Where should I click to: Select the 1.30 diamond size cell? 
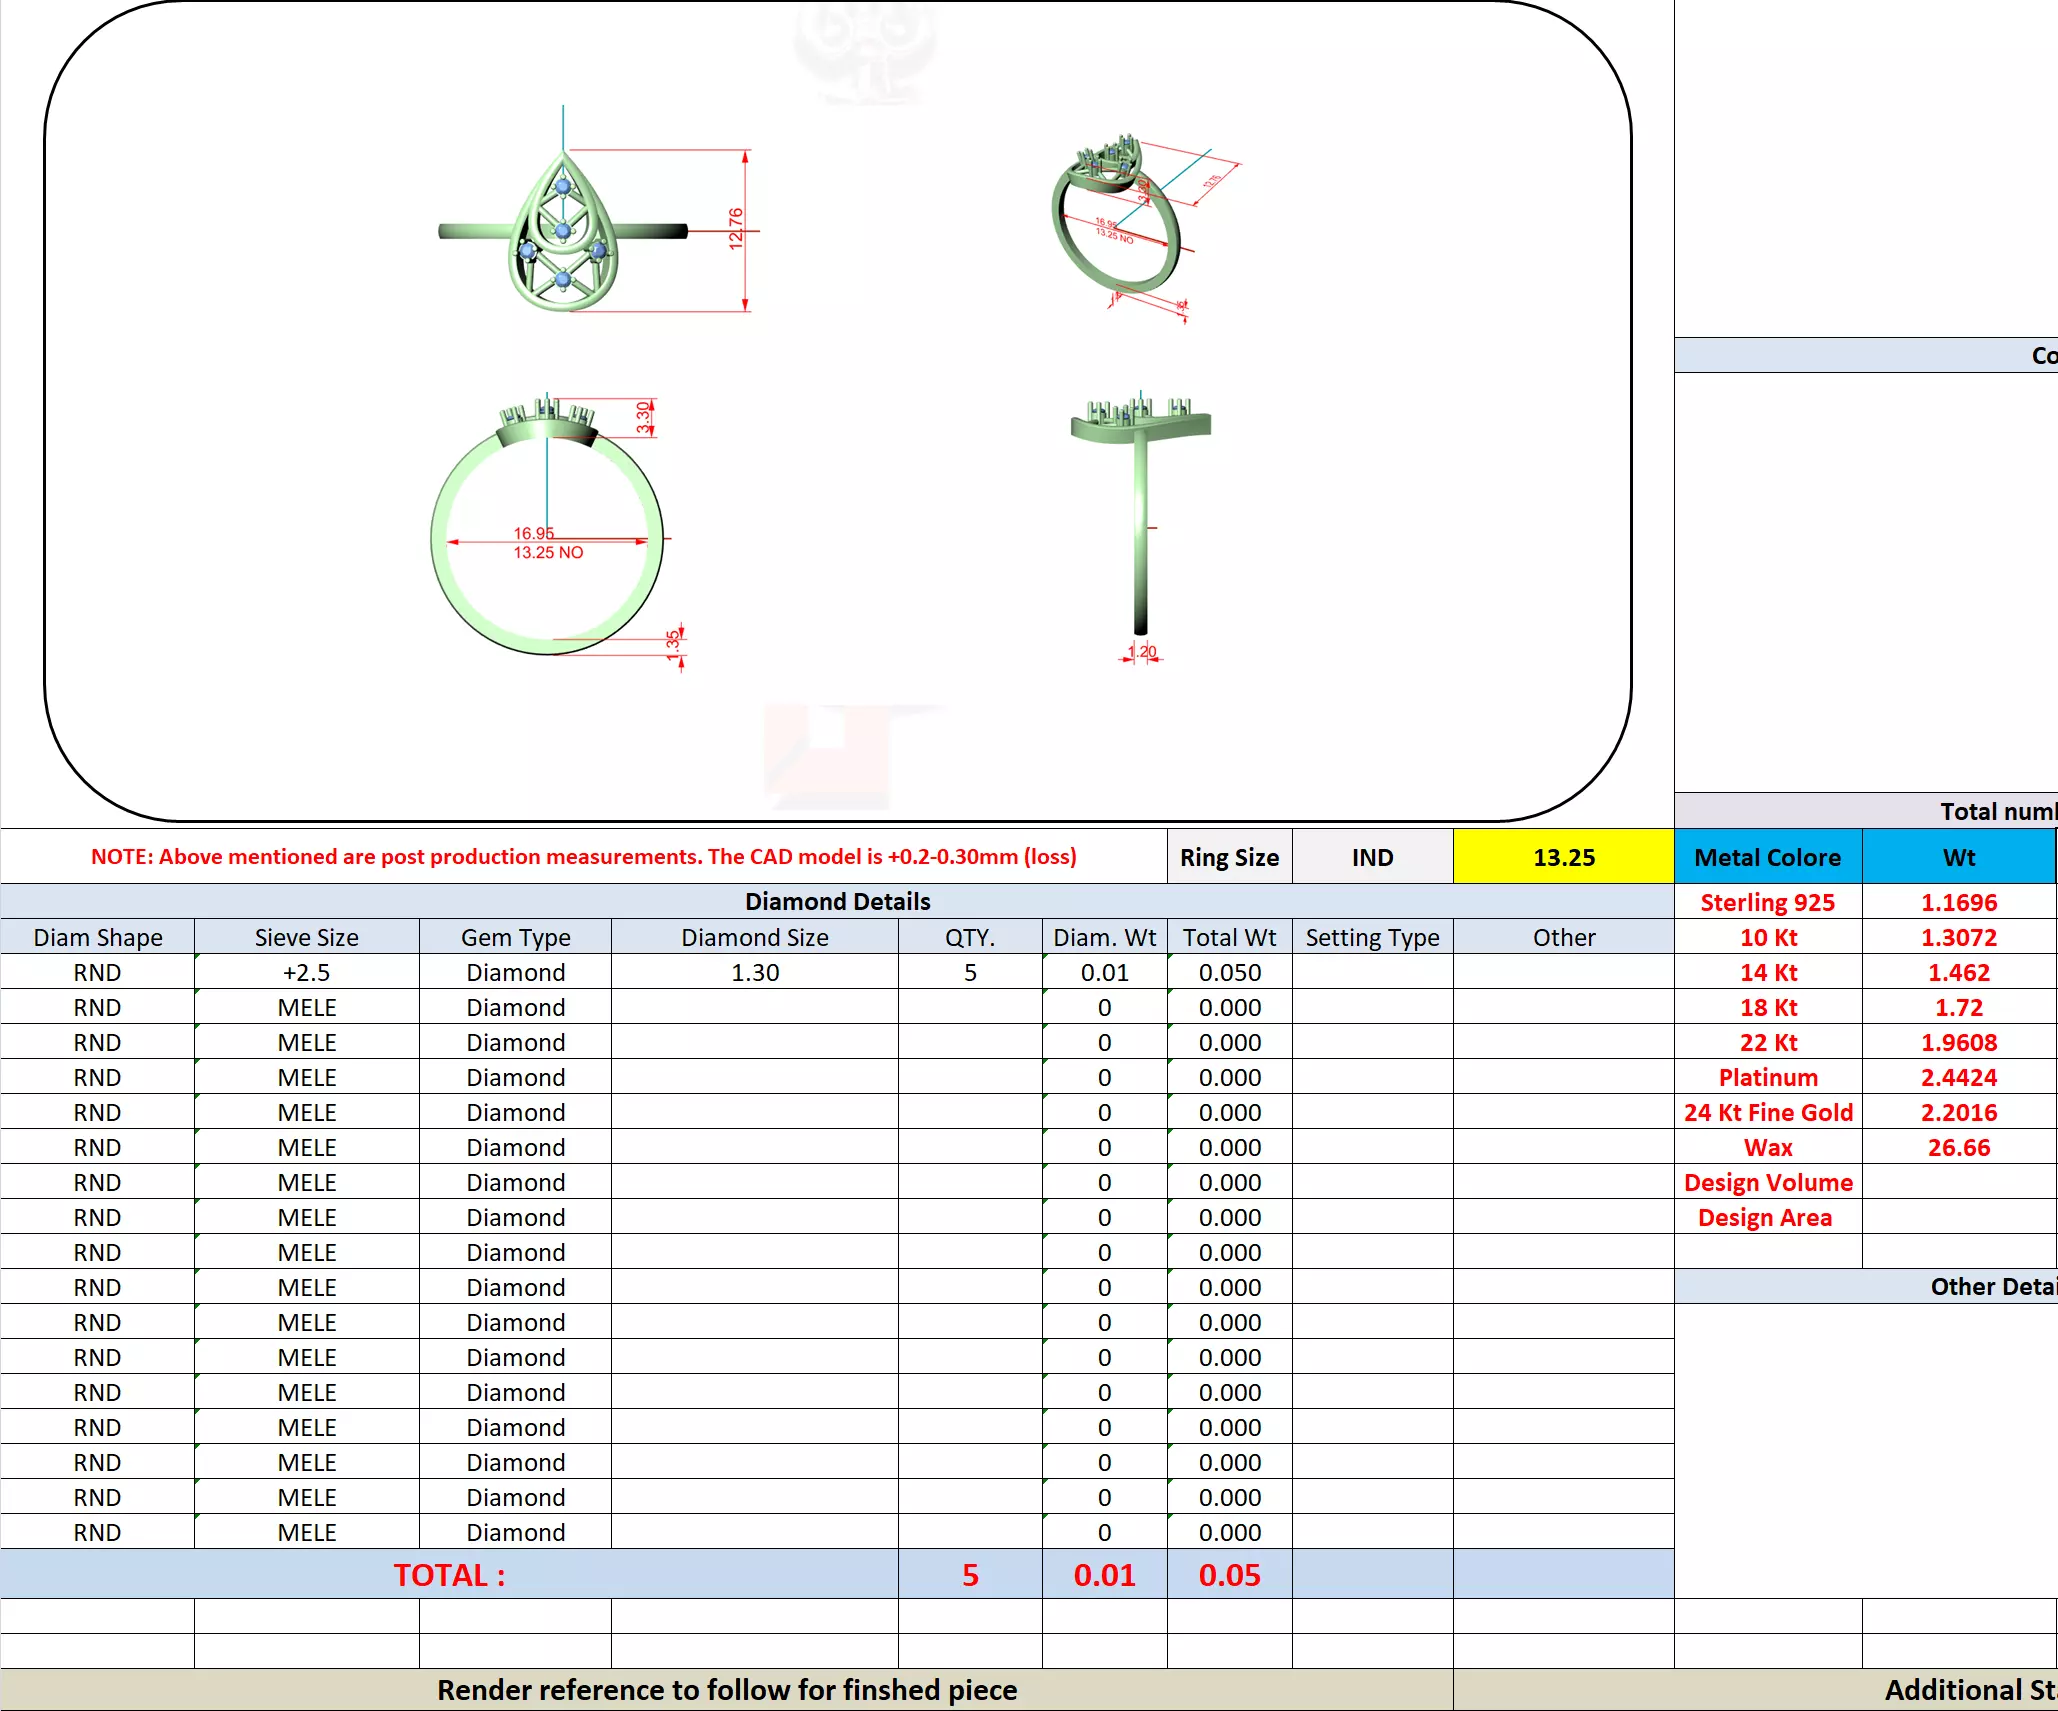754,972
